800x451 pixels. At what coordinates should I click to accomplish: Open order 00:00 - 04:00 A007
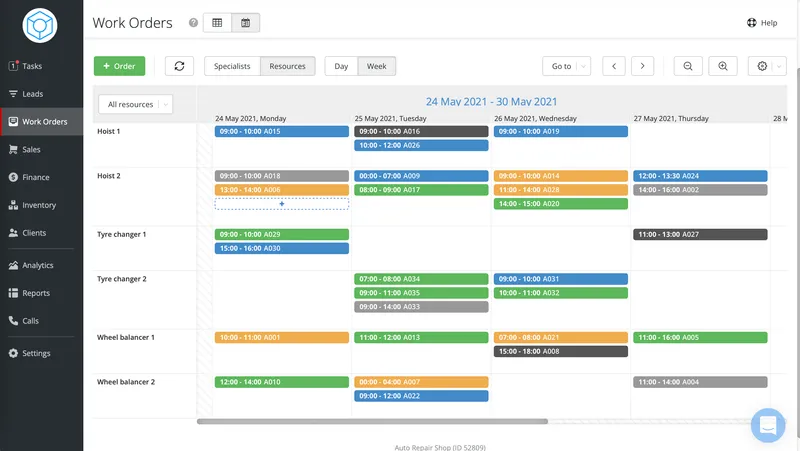pos(421,382)
